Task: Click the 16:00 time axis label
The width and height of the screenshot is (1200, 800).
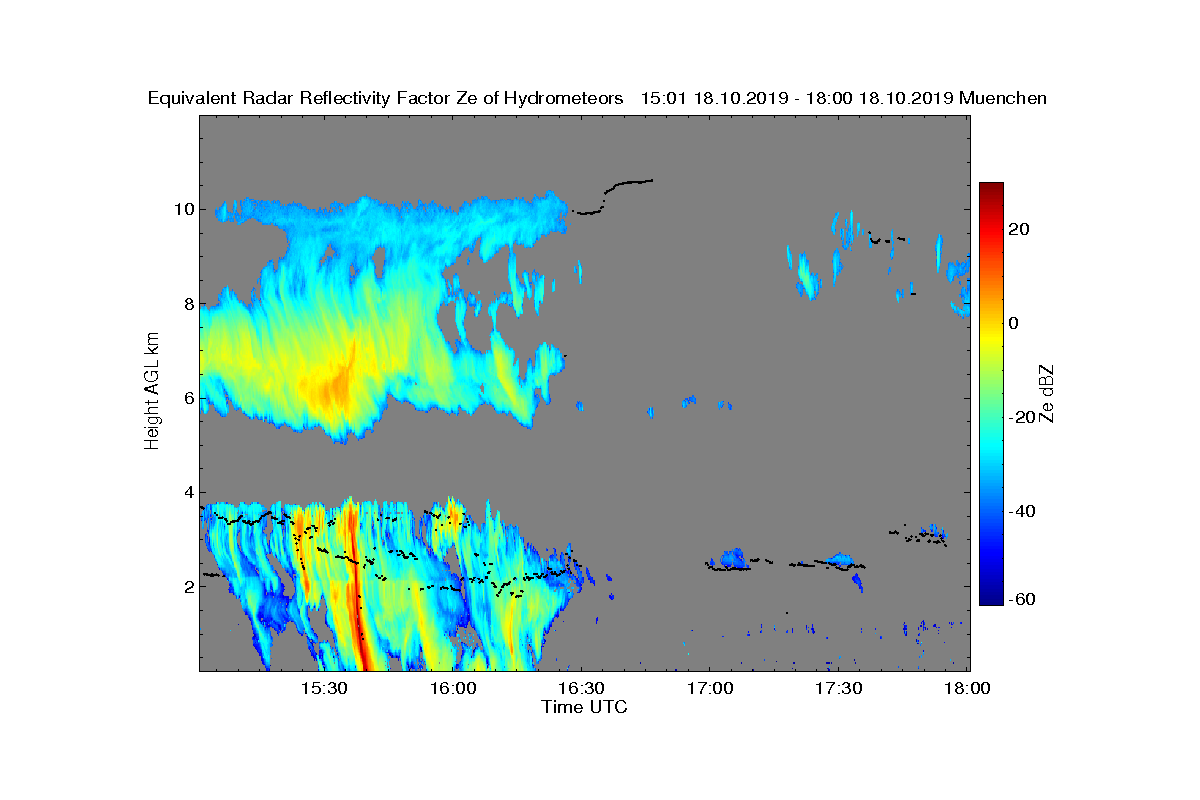Action: 453,688
